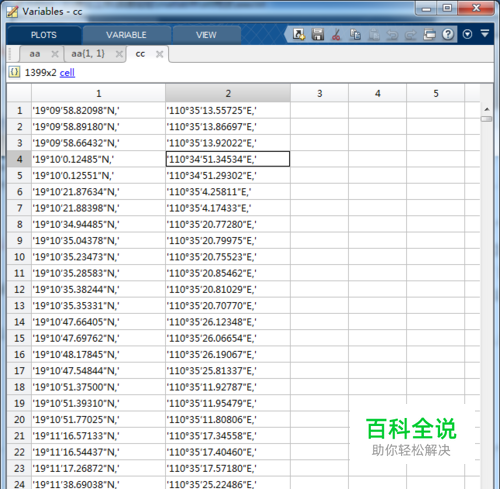Switch to the VARIABLE tab
This screenshot has height=489, width=500.
click(126, 35)
